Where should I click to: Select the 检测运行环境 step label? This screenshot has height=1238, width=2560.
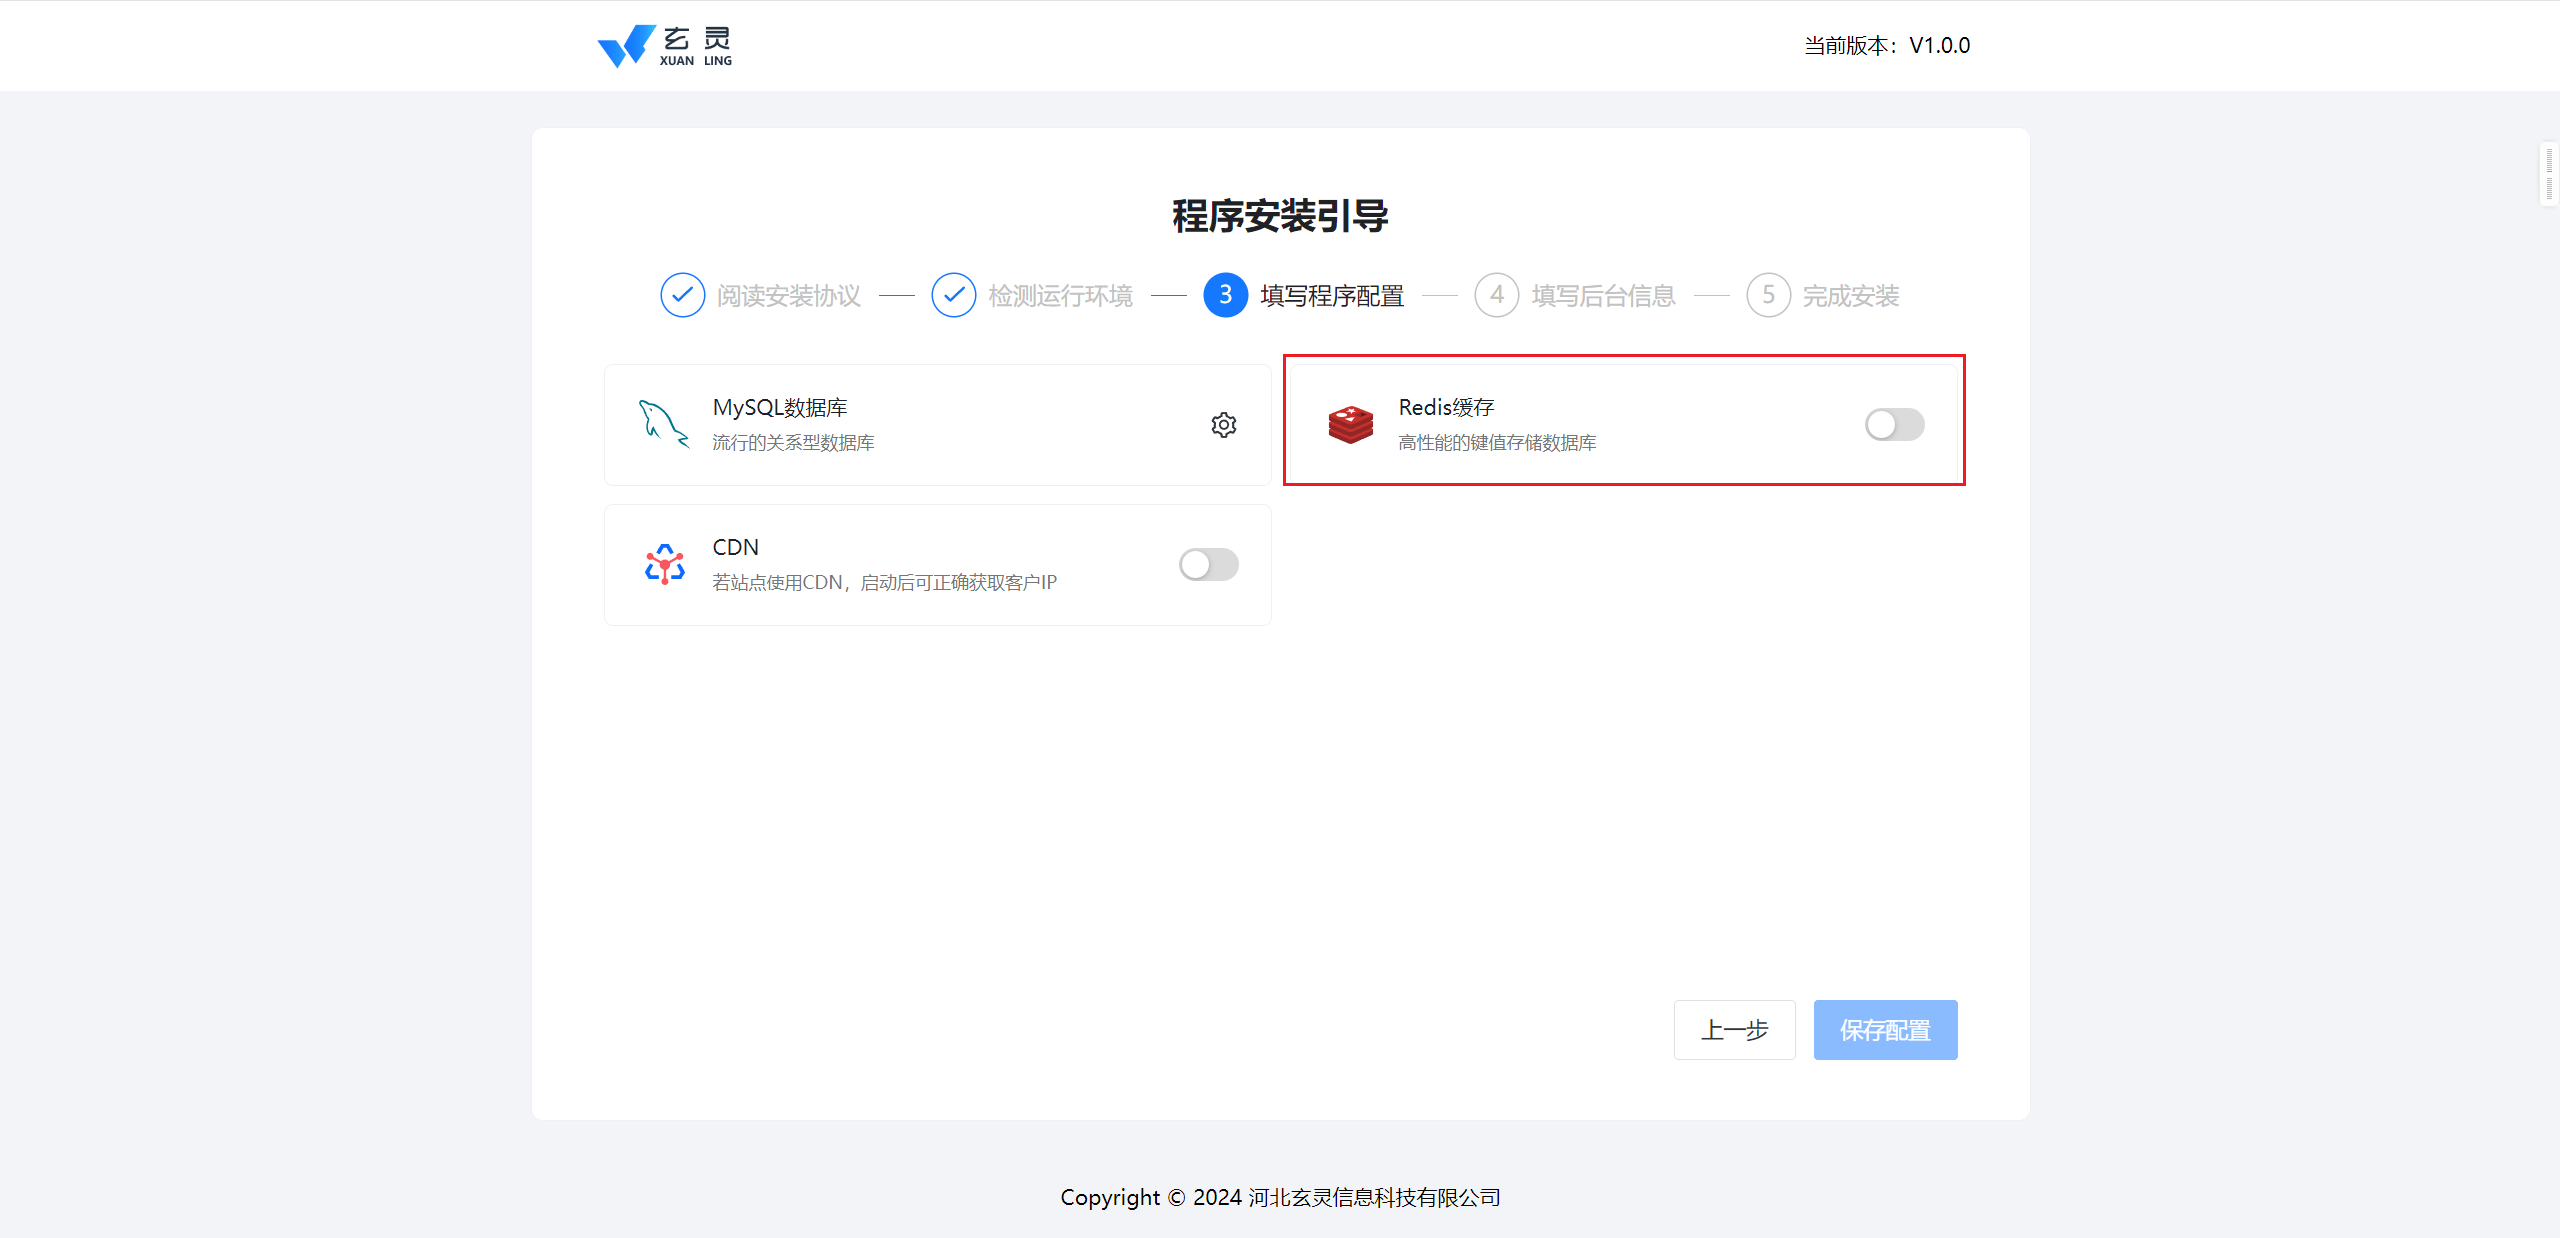1060,296
